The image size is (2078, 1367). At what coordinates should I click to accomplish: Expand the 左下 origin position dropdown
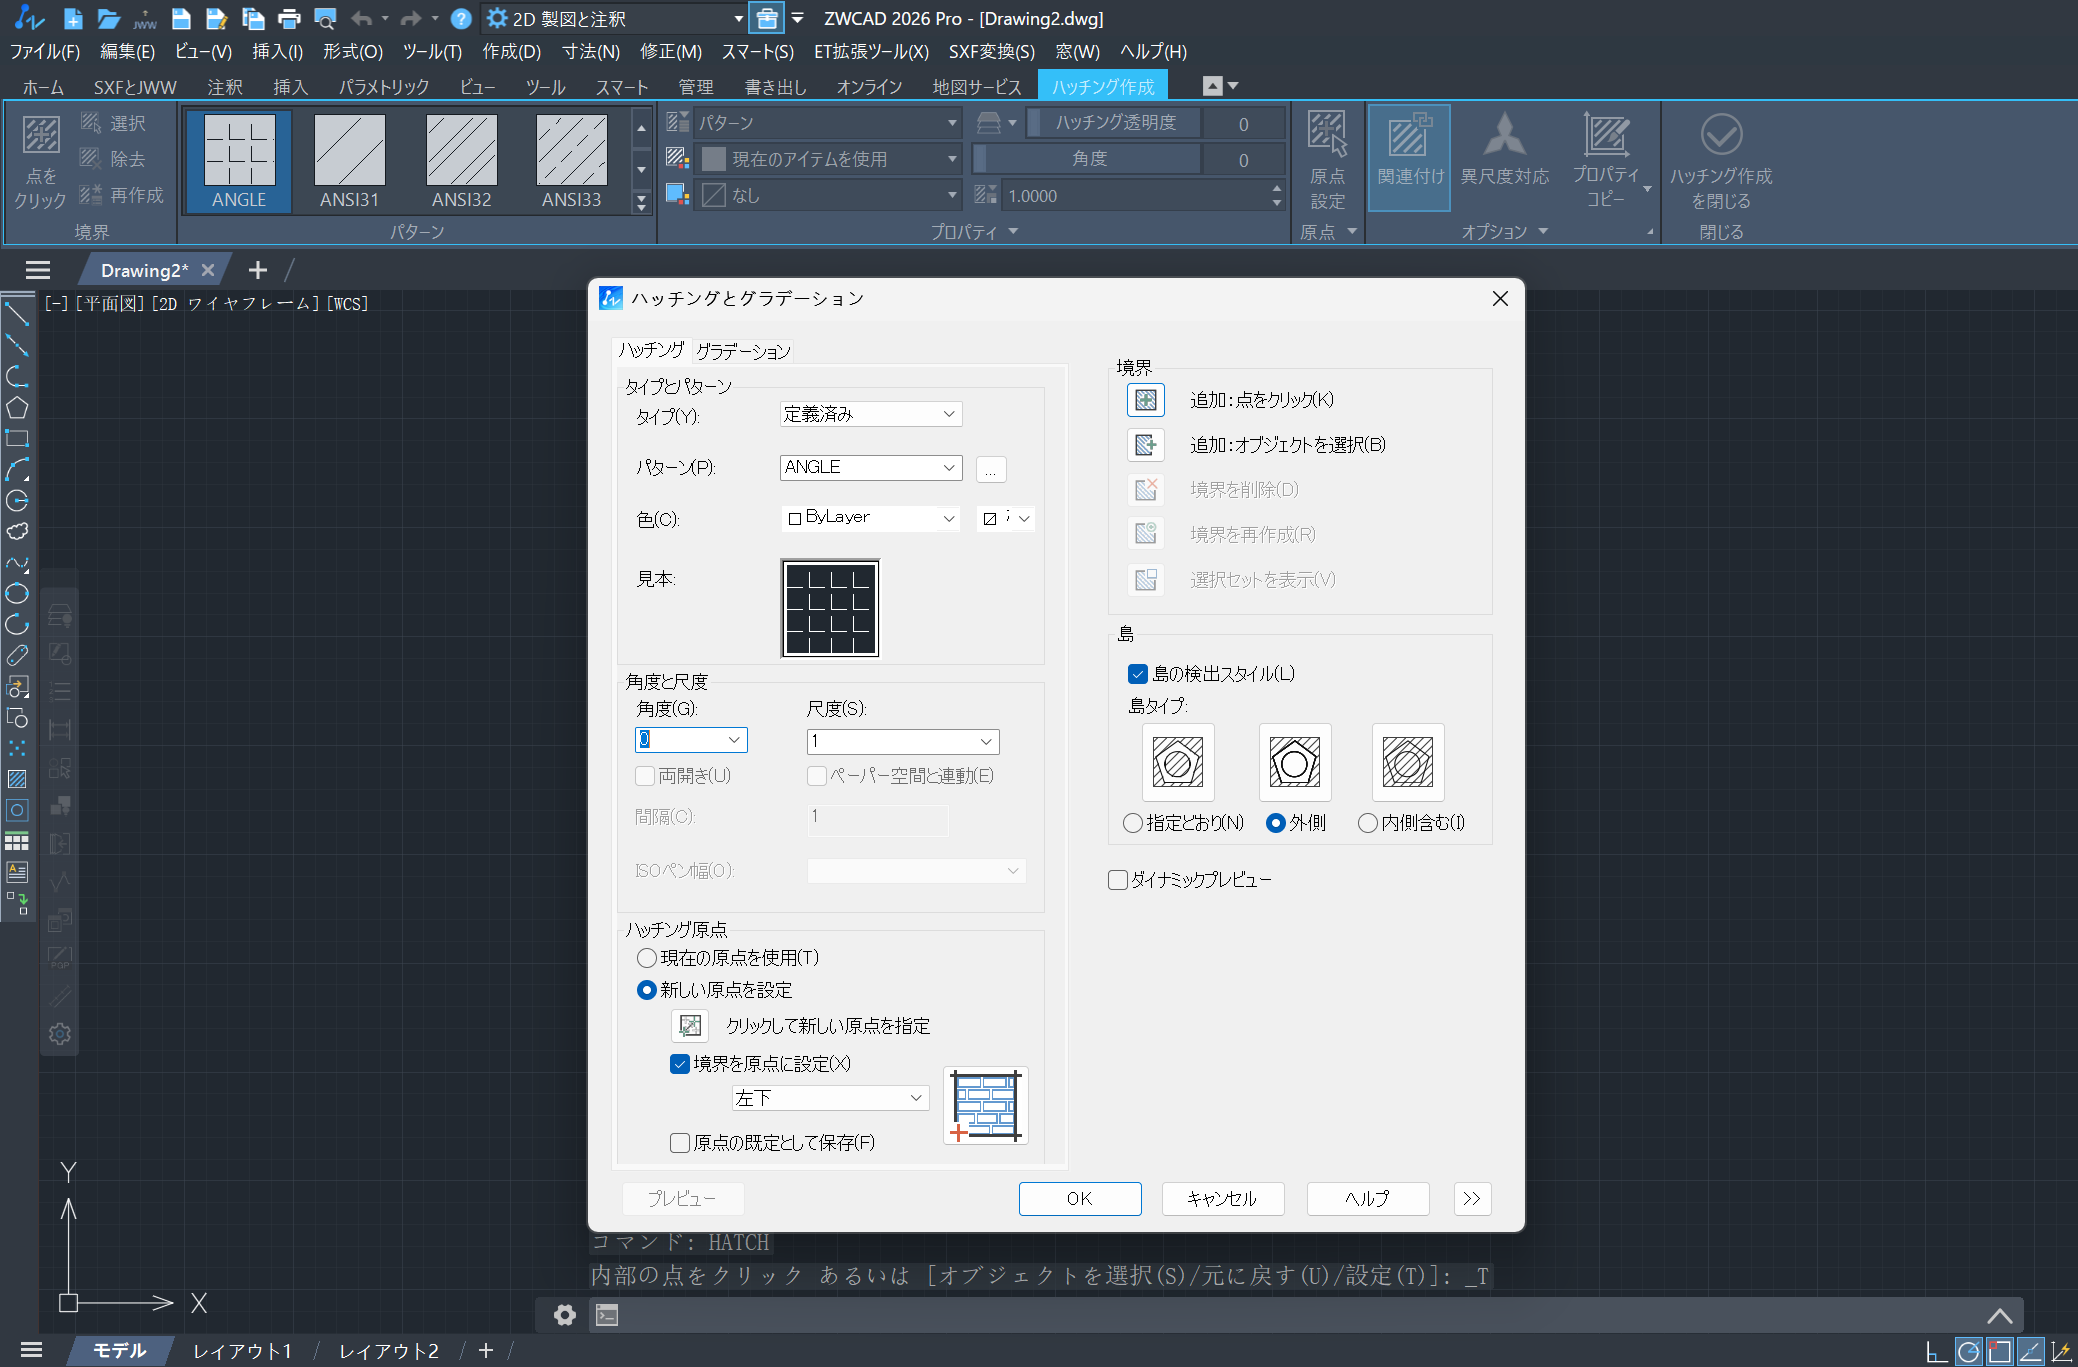click(x=830, y=1098)
